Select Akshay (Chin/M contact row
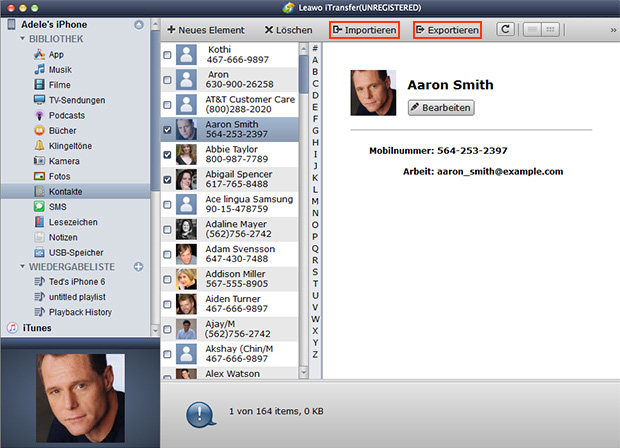Image resolution: width=620 pixels, height=448 pixels. tap(230, 354)
